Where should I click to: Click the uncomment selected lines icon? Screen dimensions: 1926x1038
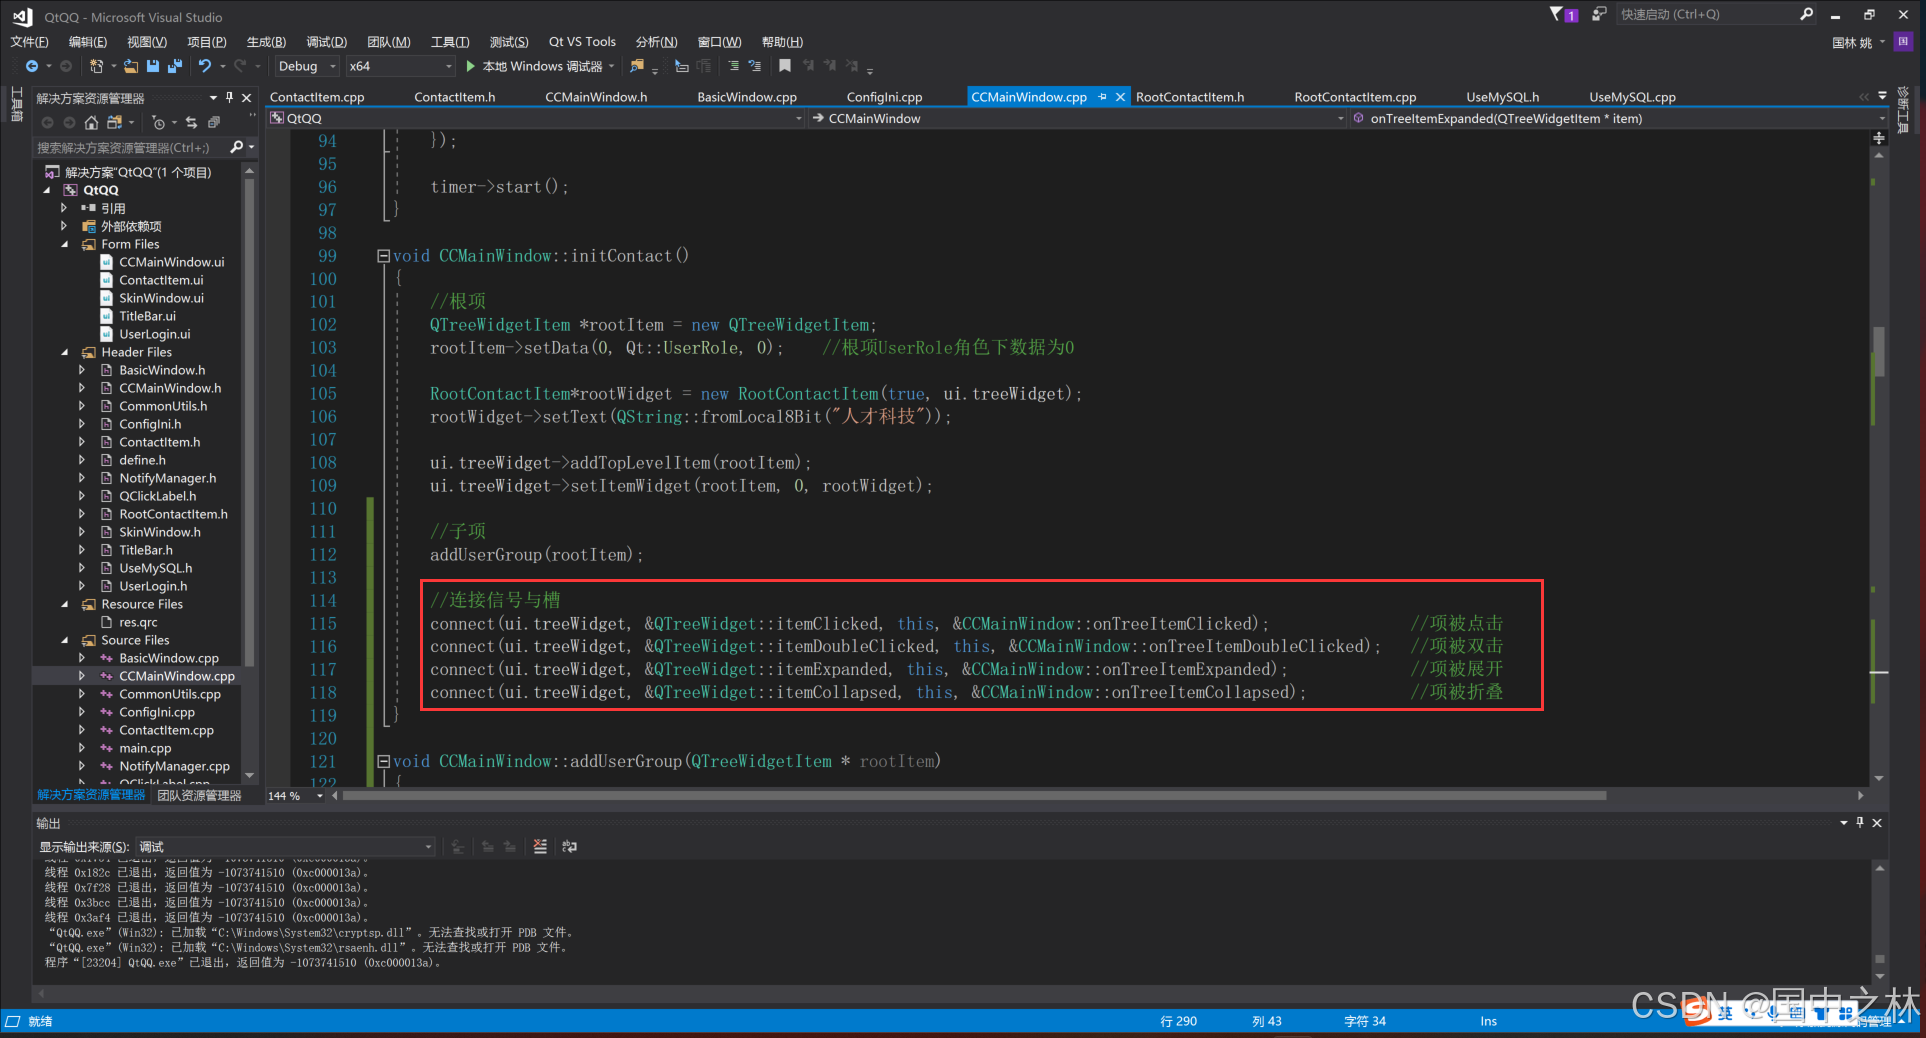pos(755,66)
